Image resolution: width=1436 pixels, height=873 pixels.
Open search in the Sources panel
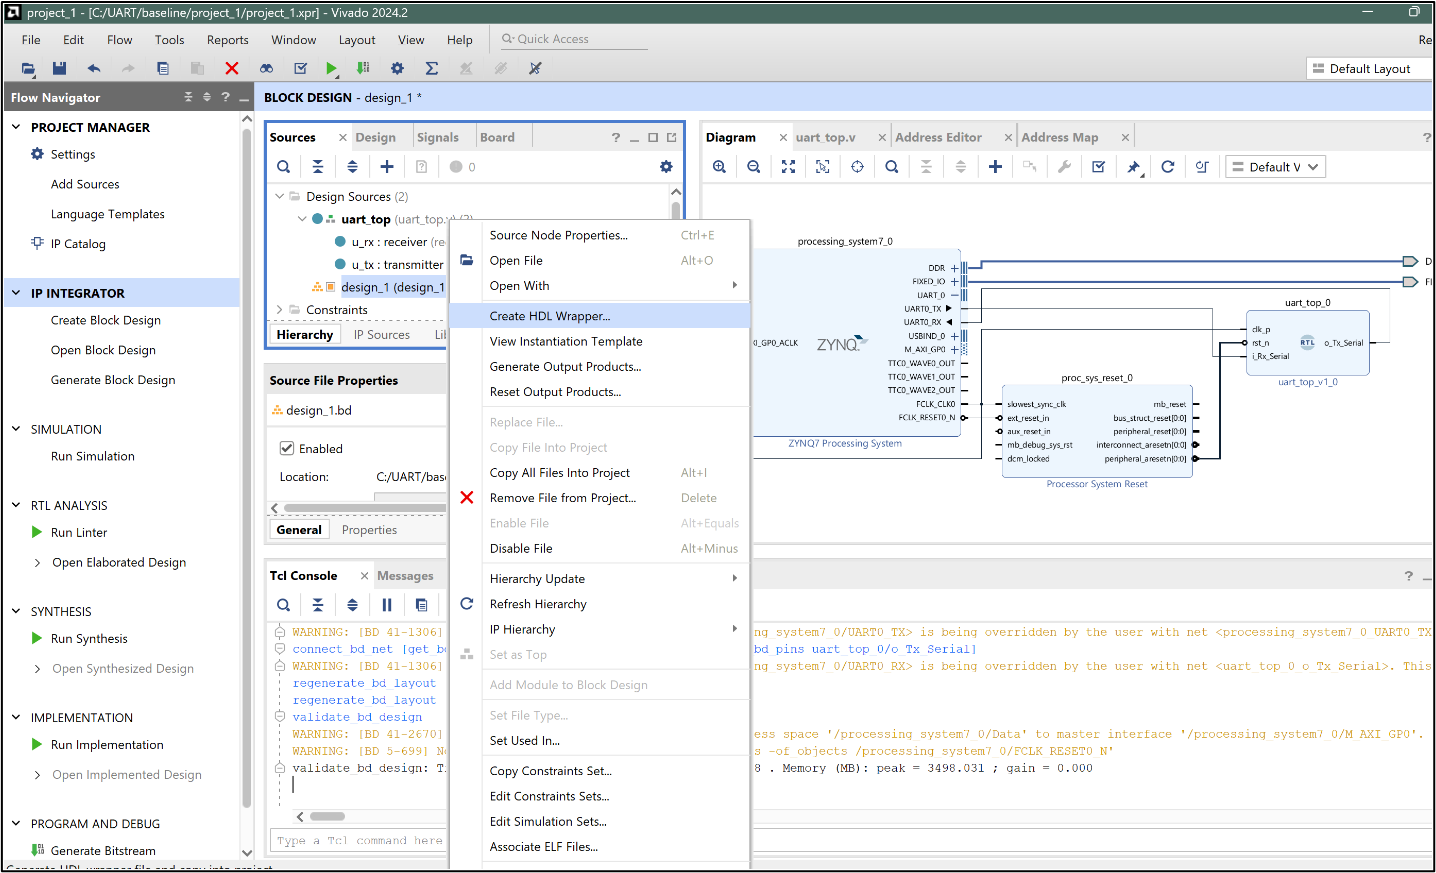click(x=283, y=166)
